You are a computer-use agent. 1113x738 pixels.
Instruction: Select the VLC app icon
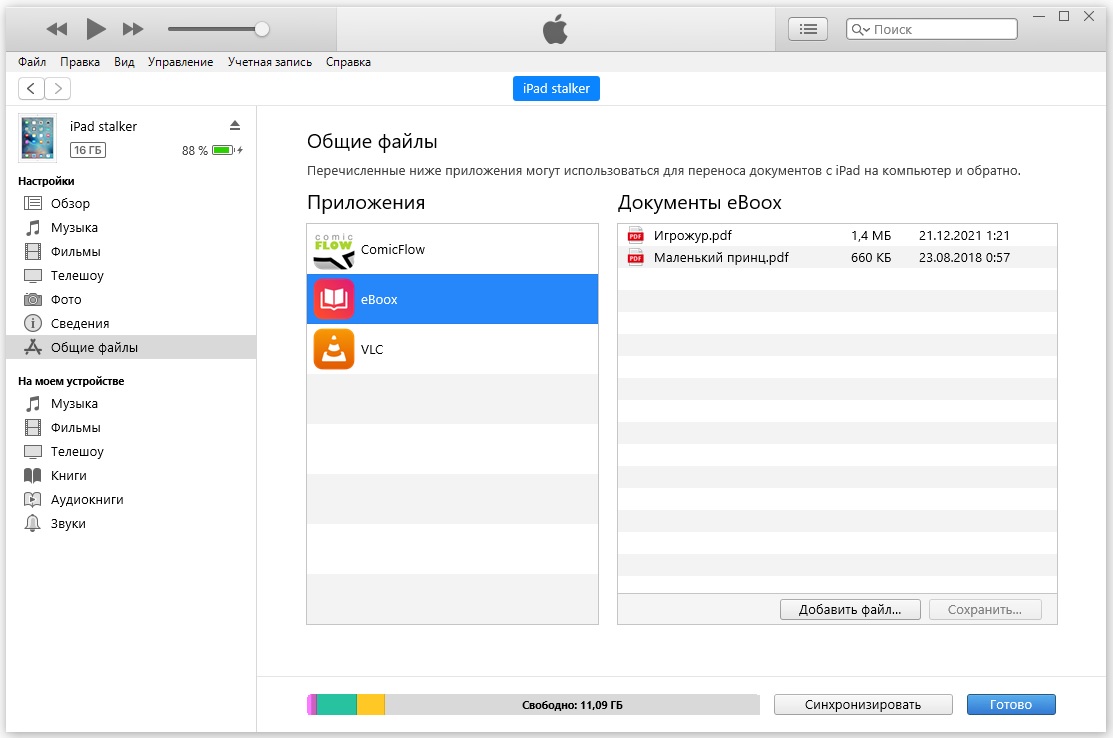[x=334, y=349]
